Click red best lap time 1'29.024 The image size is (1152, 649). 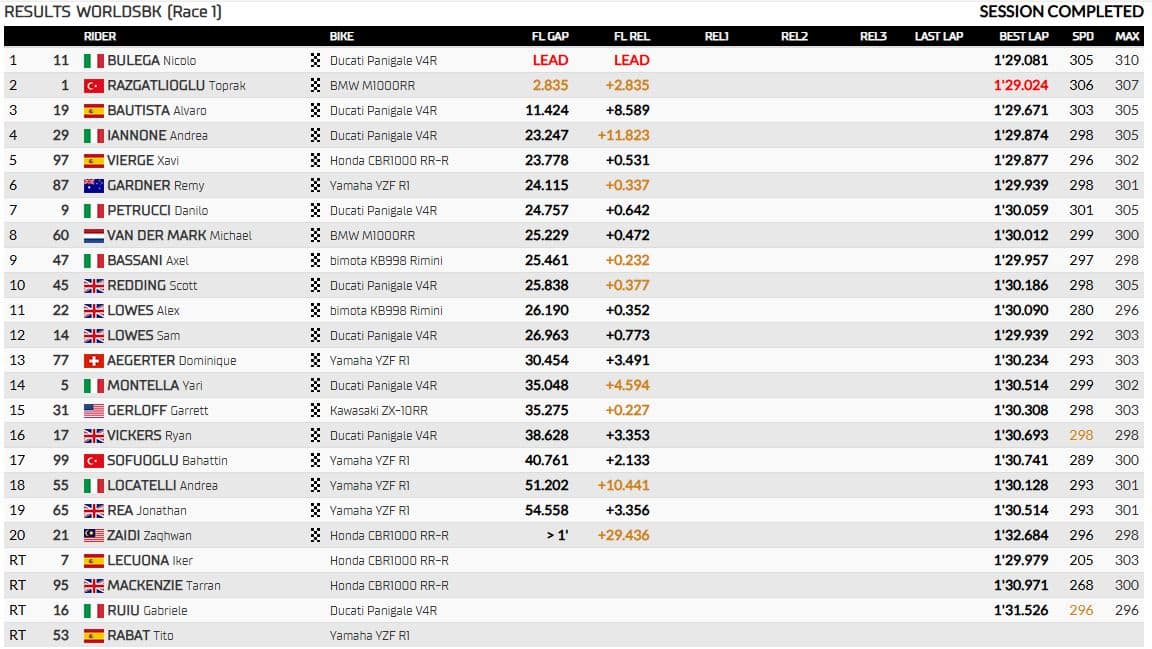point(1021,85)
